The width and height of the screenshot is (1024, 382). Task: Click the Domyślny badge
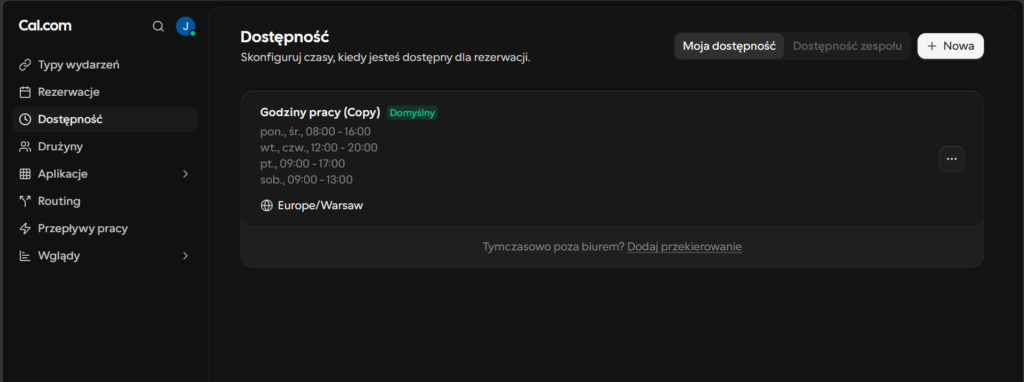click(412, 113)
